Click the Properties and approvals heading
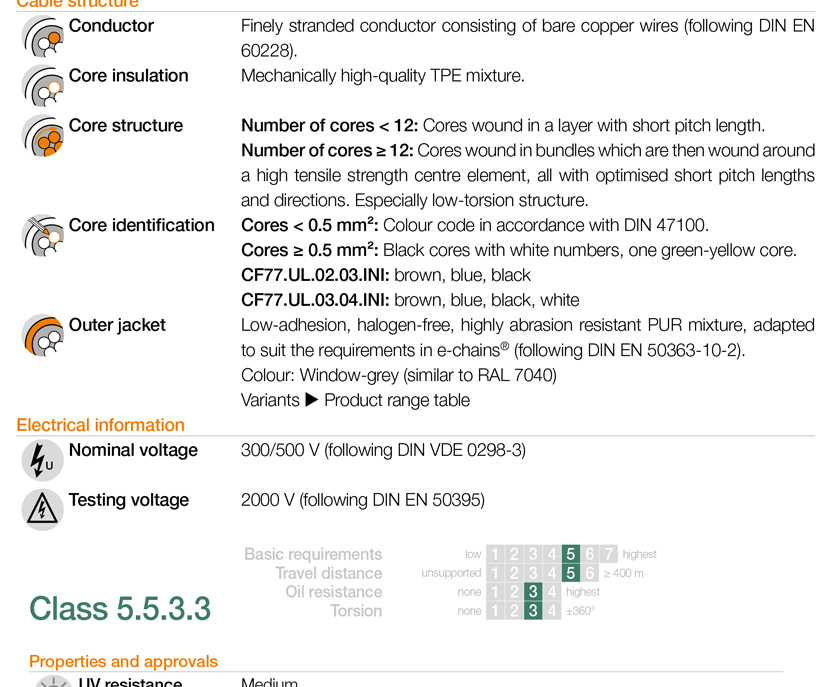Image resolution: width=830 pixels, height=687 pixels. click(123, 662)
